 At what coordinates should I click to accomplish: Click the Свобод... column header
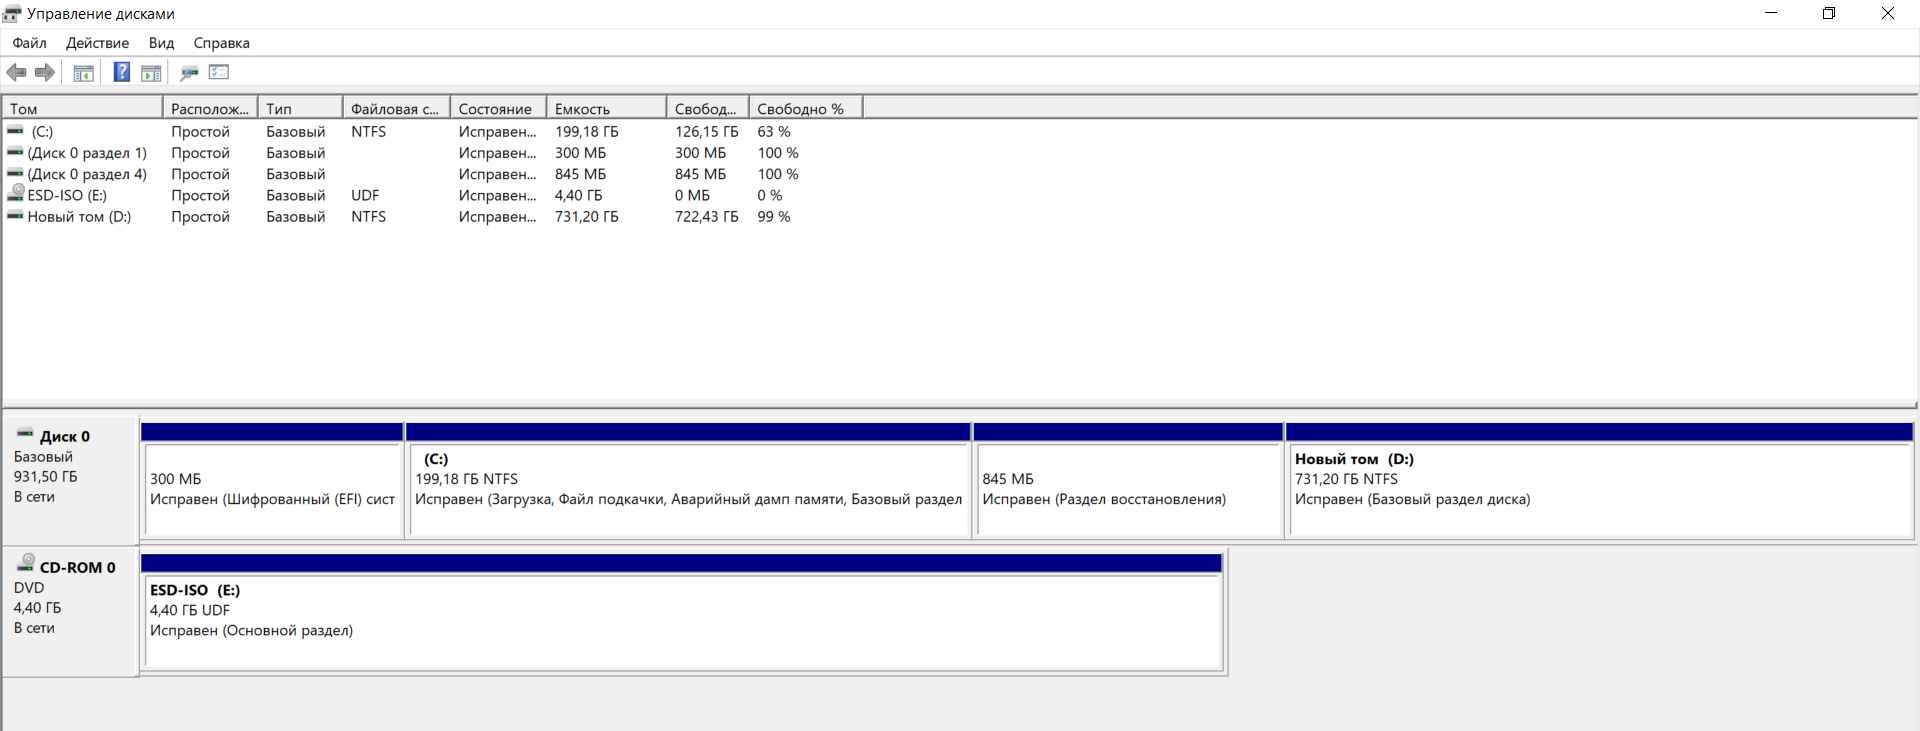pos(707,108)
